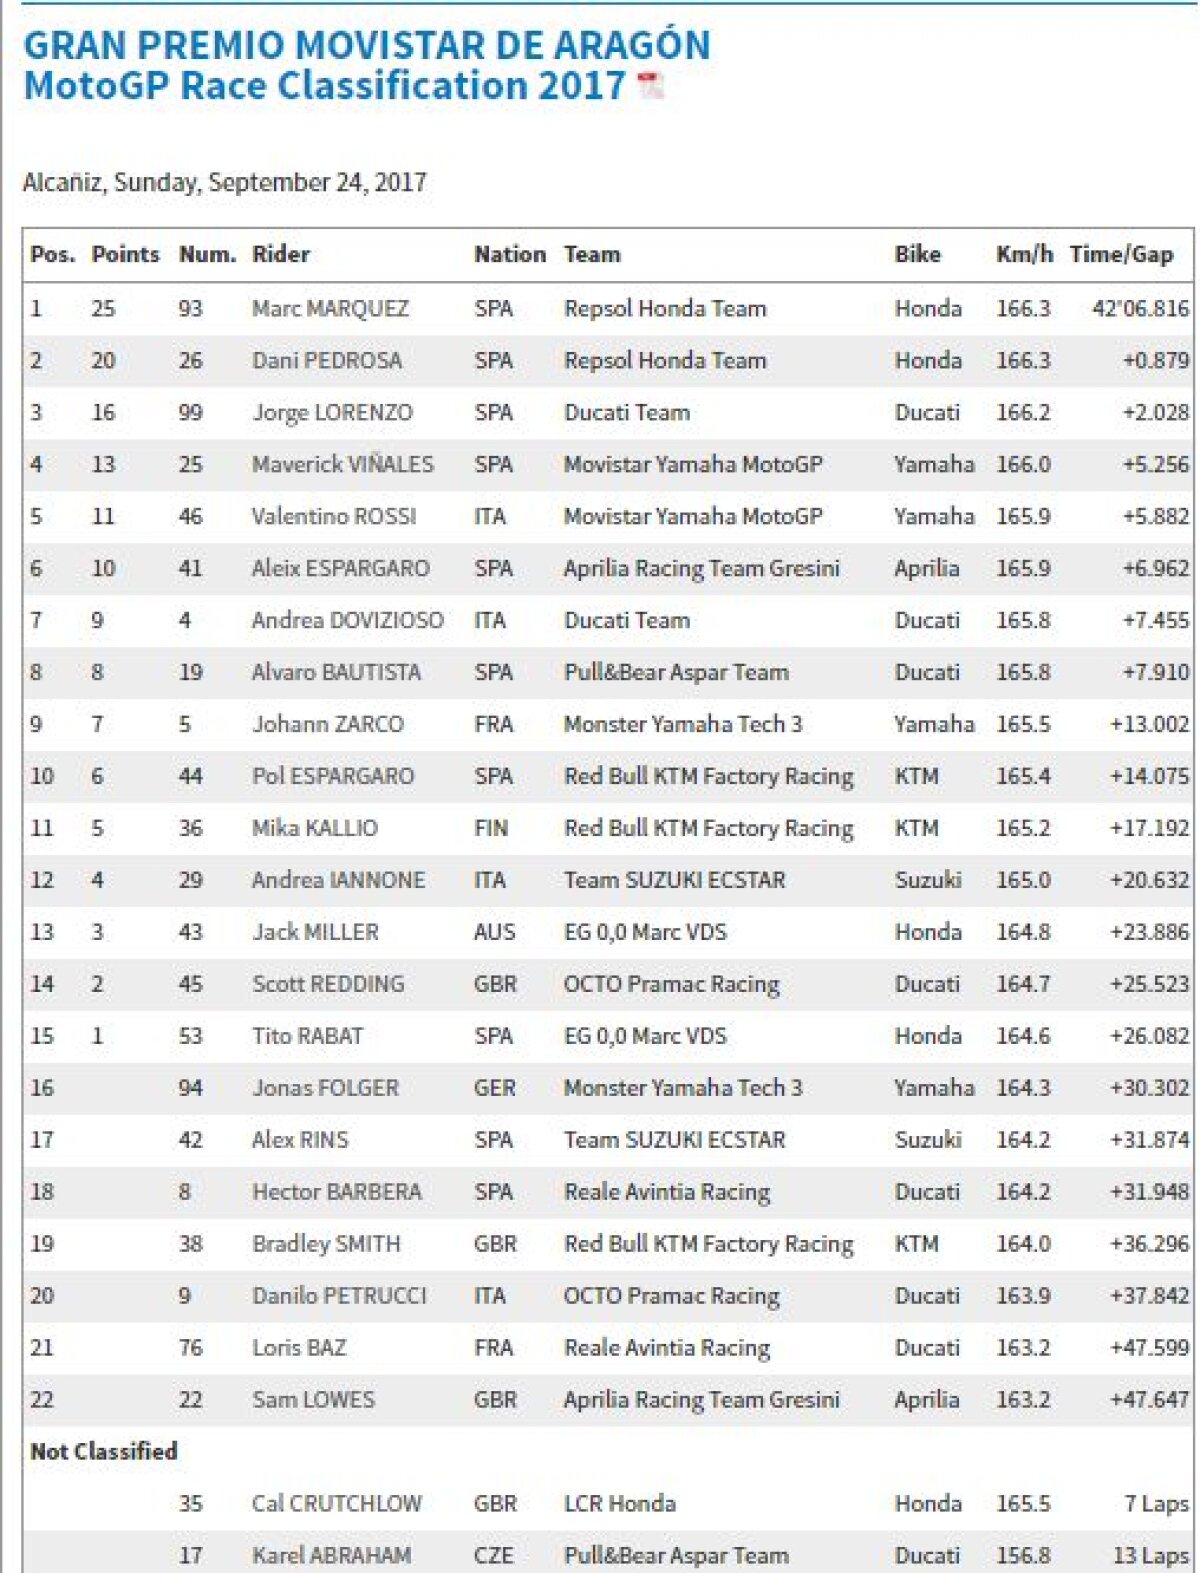Click the Pos. column header
Image resolution: width=1200 pixels, height=1573 pixels.
(52, 254)
